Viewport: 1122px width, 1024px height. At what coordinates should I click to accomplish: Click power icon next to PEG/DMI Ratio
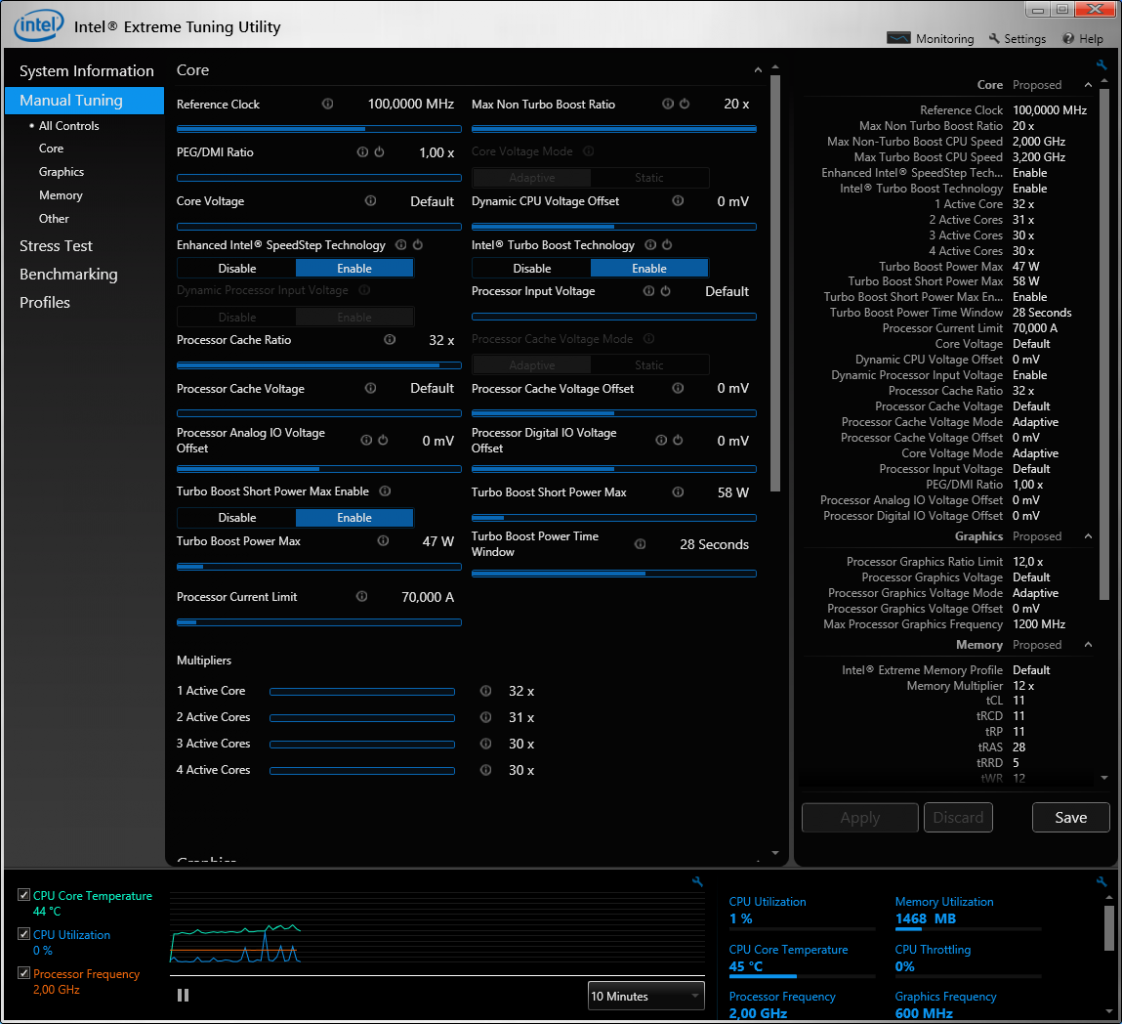[x=379, y=152]
